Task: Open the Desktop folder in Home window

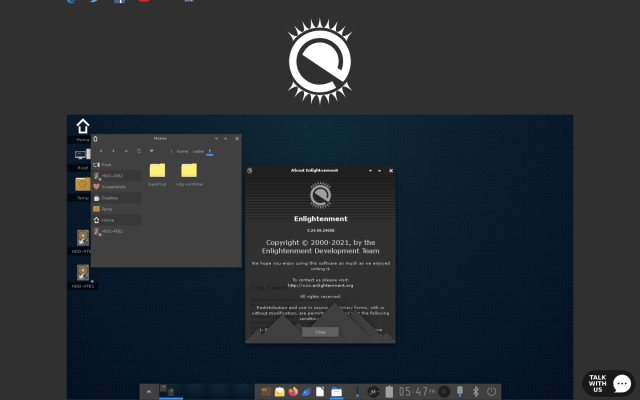Action: (x=157, y=171)
